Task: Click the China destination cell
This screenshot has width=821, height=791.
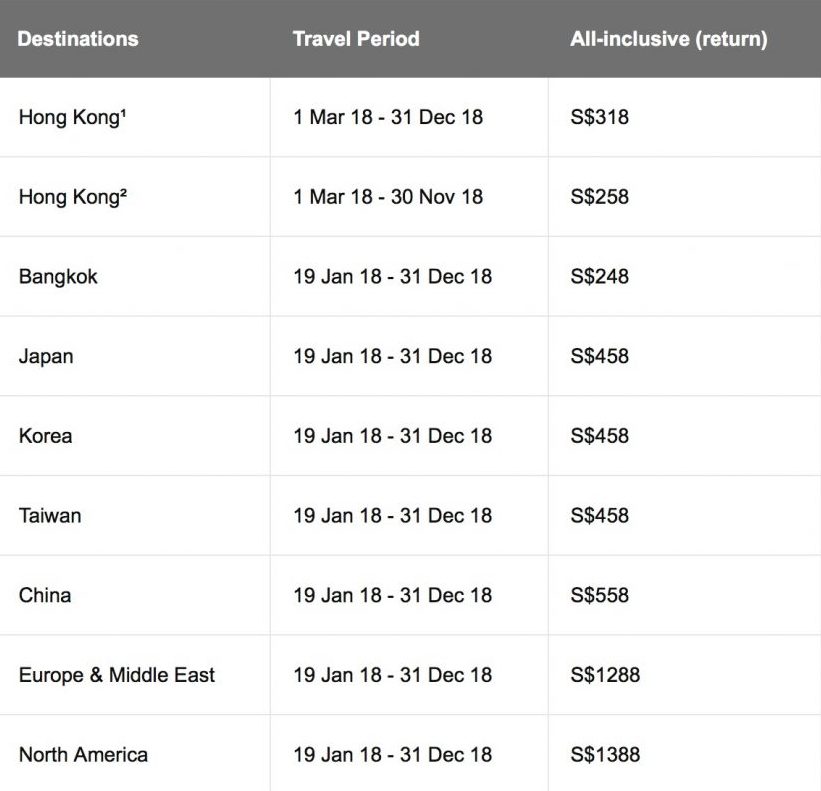Action: pyautogui.click(x=45, y=595)
